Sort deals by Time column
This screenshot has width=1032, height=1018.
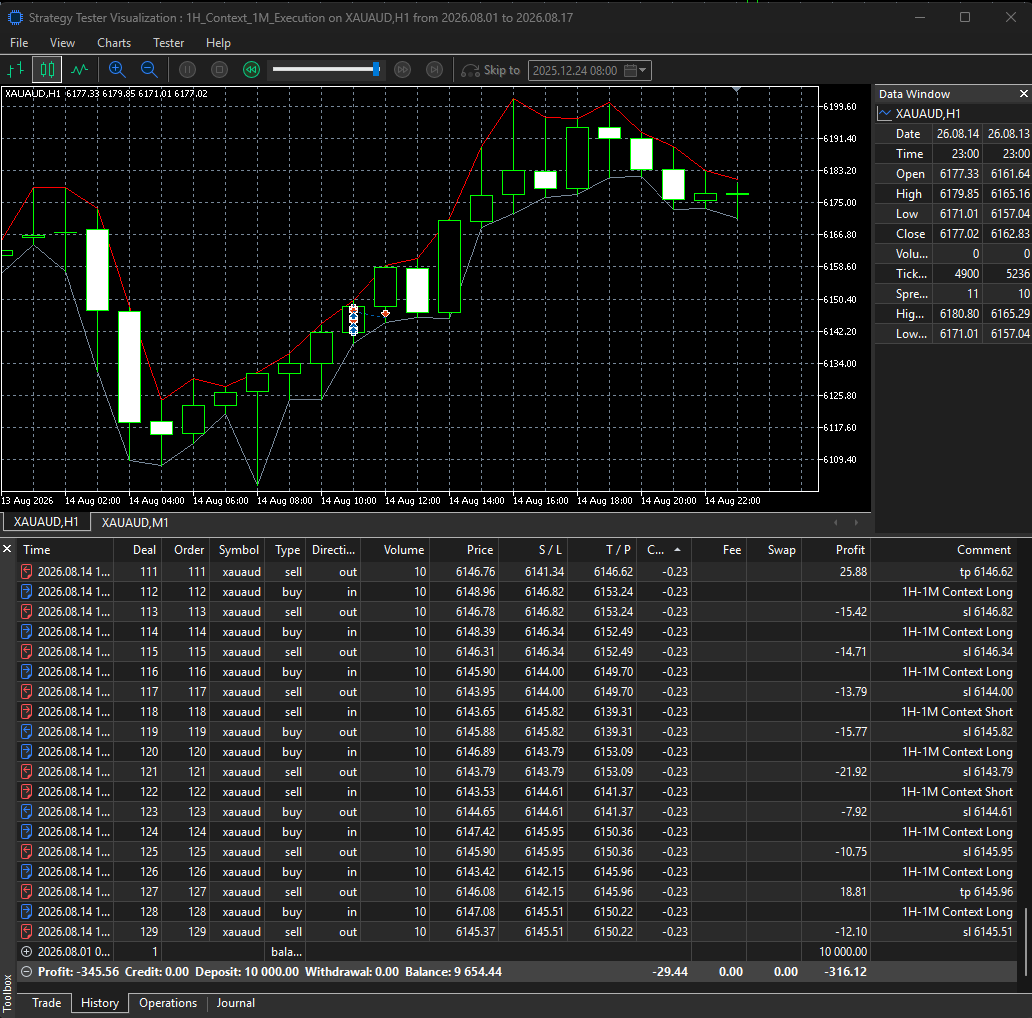pyautogui.click(x=65, y=550)
